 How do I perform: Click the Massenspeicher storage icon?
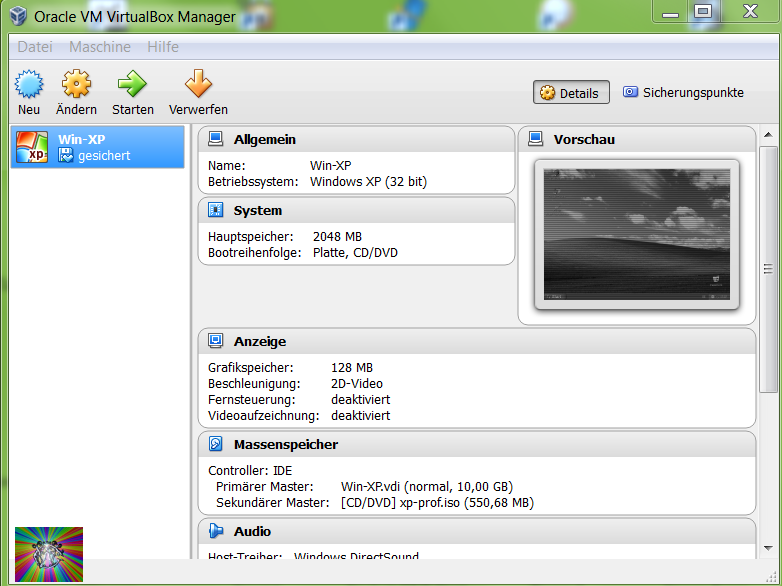tap(216, 444)
